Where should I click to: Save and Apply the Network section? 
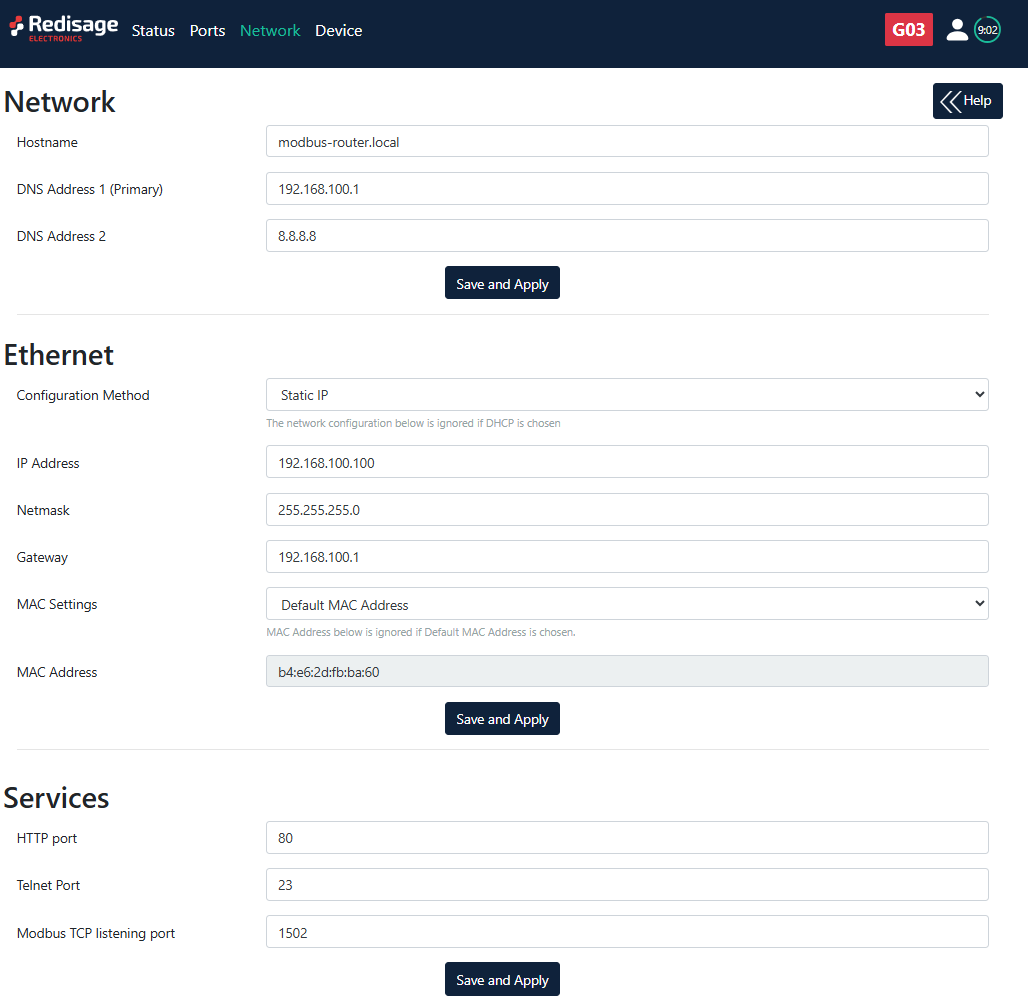(x=502, y=283)
